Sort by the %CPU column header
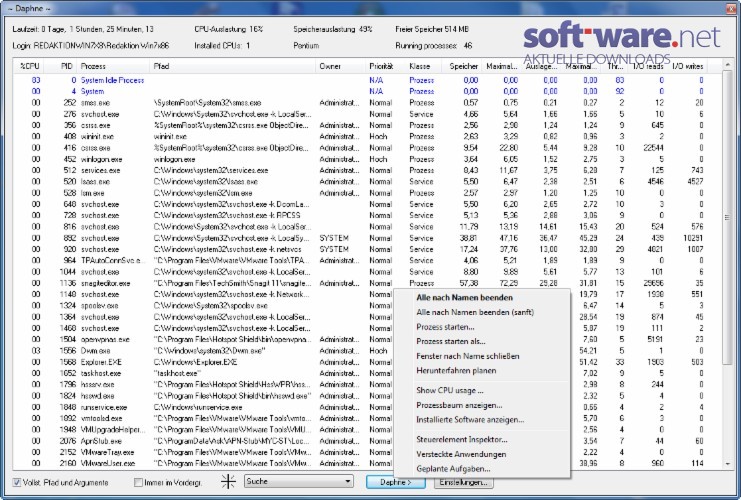741x500 pixels. [x=29, y=67]
